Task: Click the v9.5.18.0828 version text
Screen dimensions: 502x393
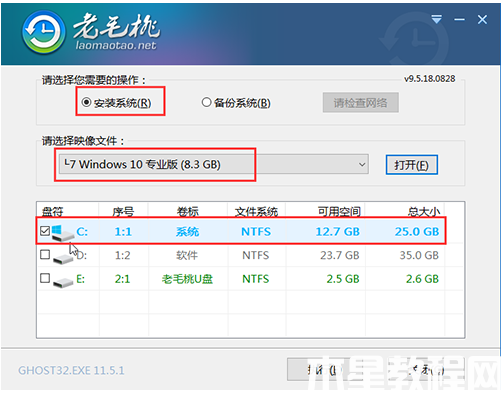Action: [430, 79]
